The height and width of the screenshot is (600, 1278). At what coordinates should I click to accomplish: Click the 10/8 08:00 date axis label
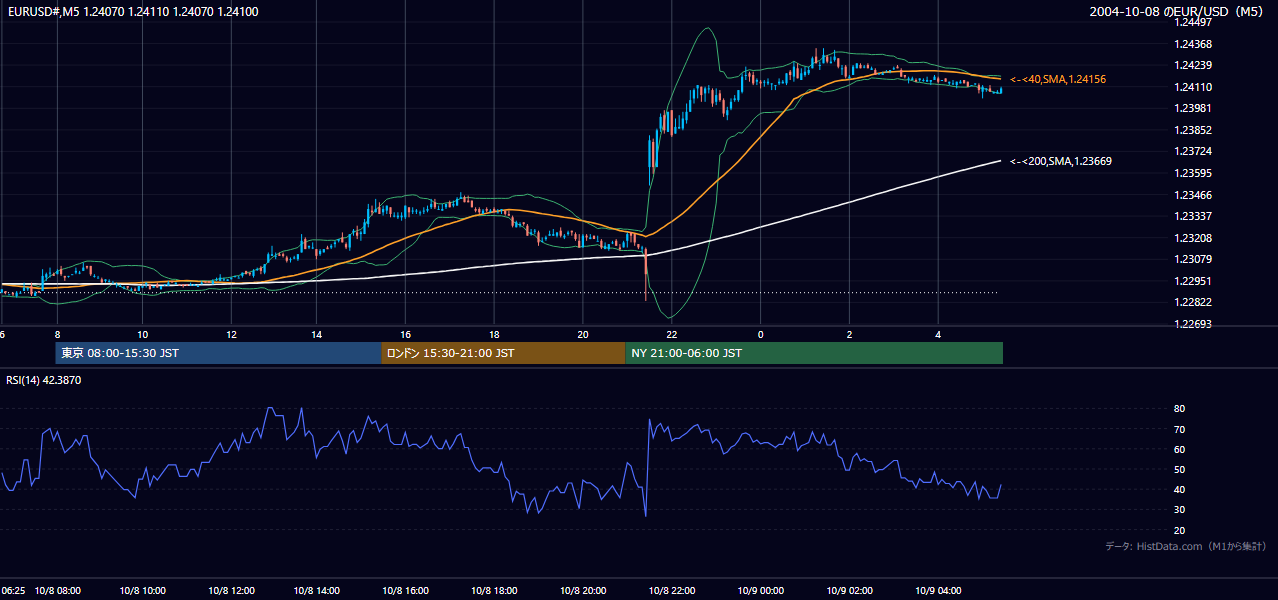pyautogui.click(x=58, y=591)
